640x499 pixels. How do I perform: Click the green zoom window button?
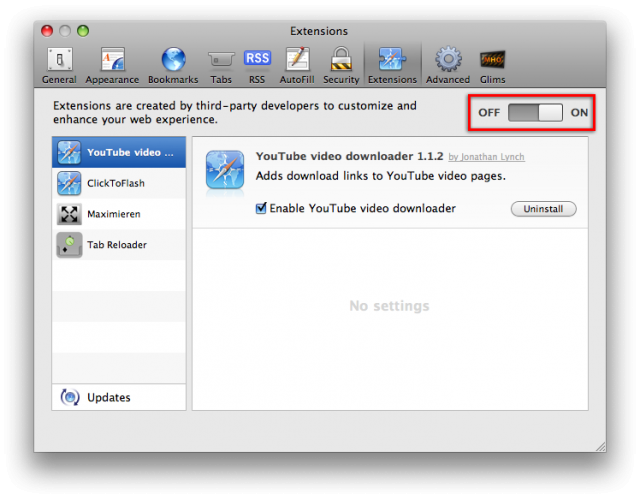(83, 31)
